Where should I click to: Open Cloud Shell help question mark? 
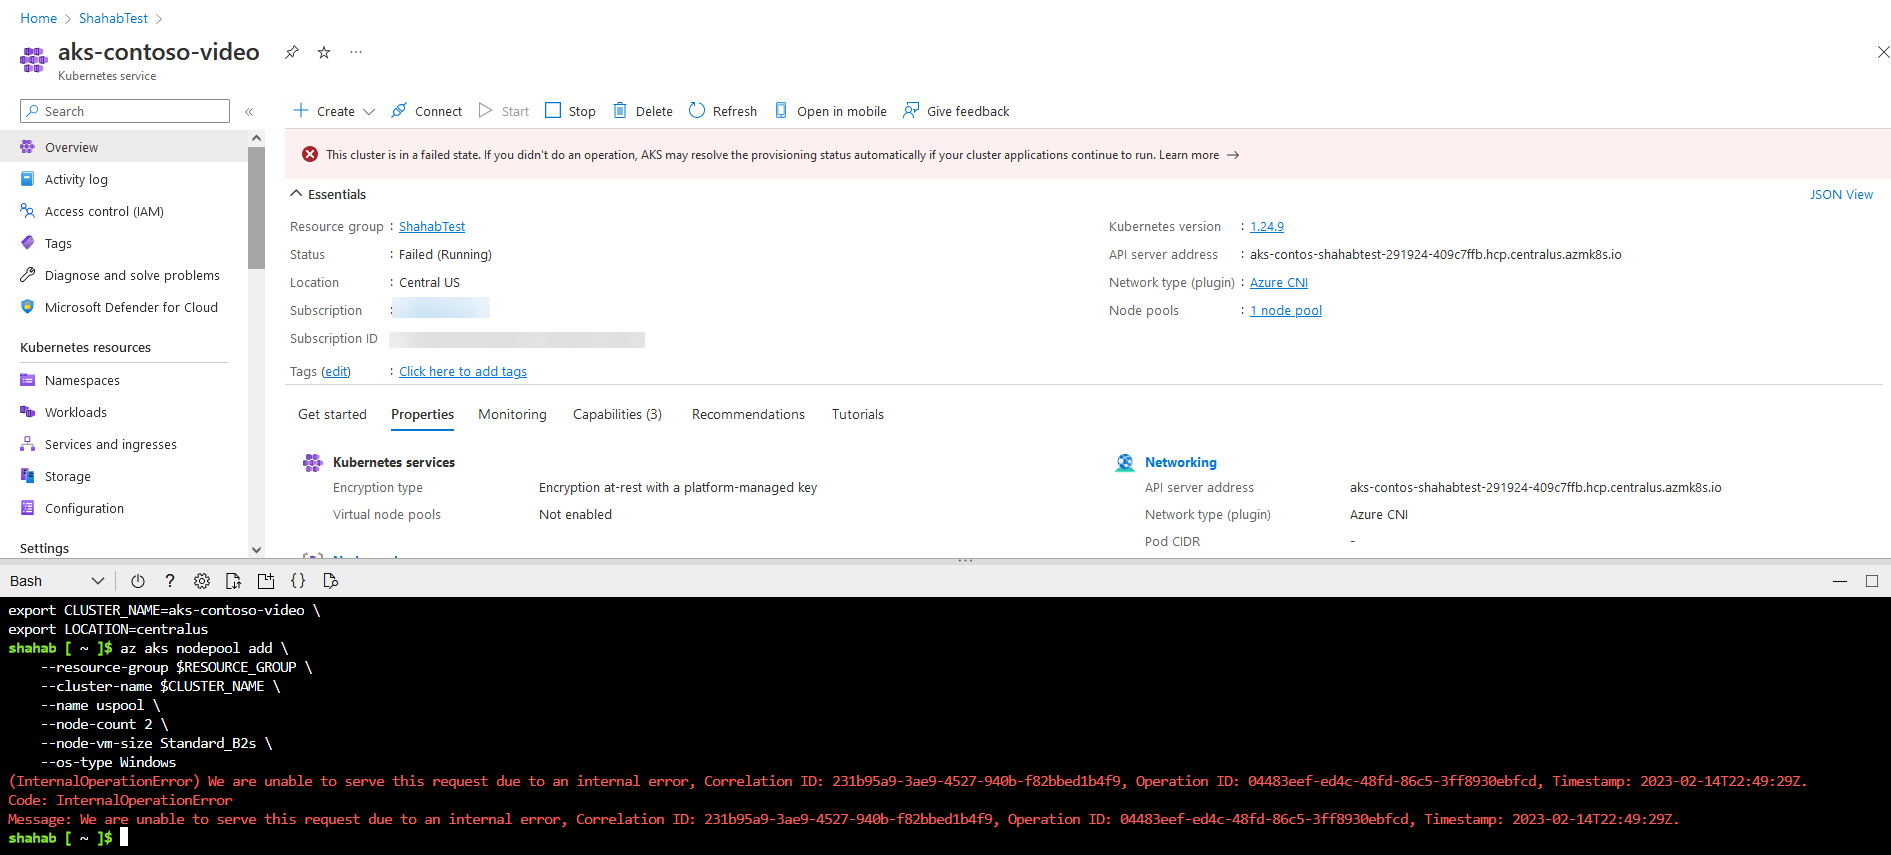(170, 581)
